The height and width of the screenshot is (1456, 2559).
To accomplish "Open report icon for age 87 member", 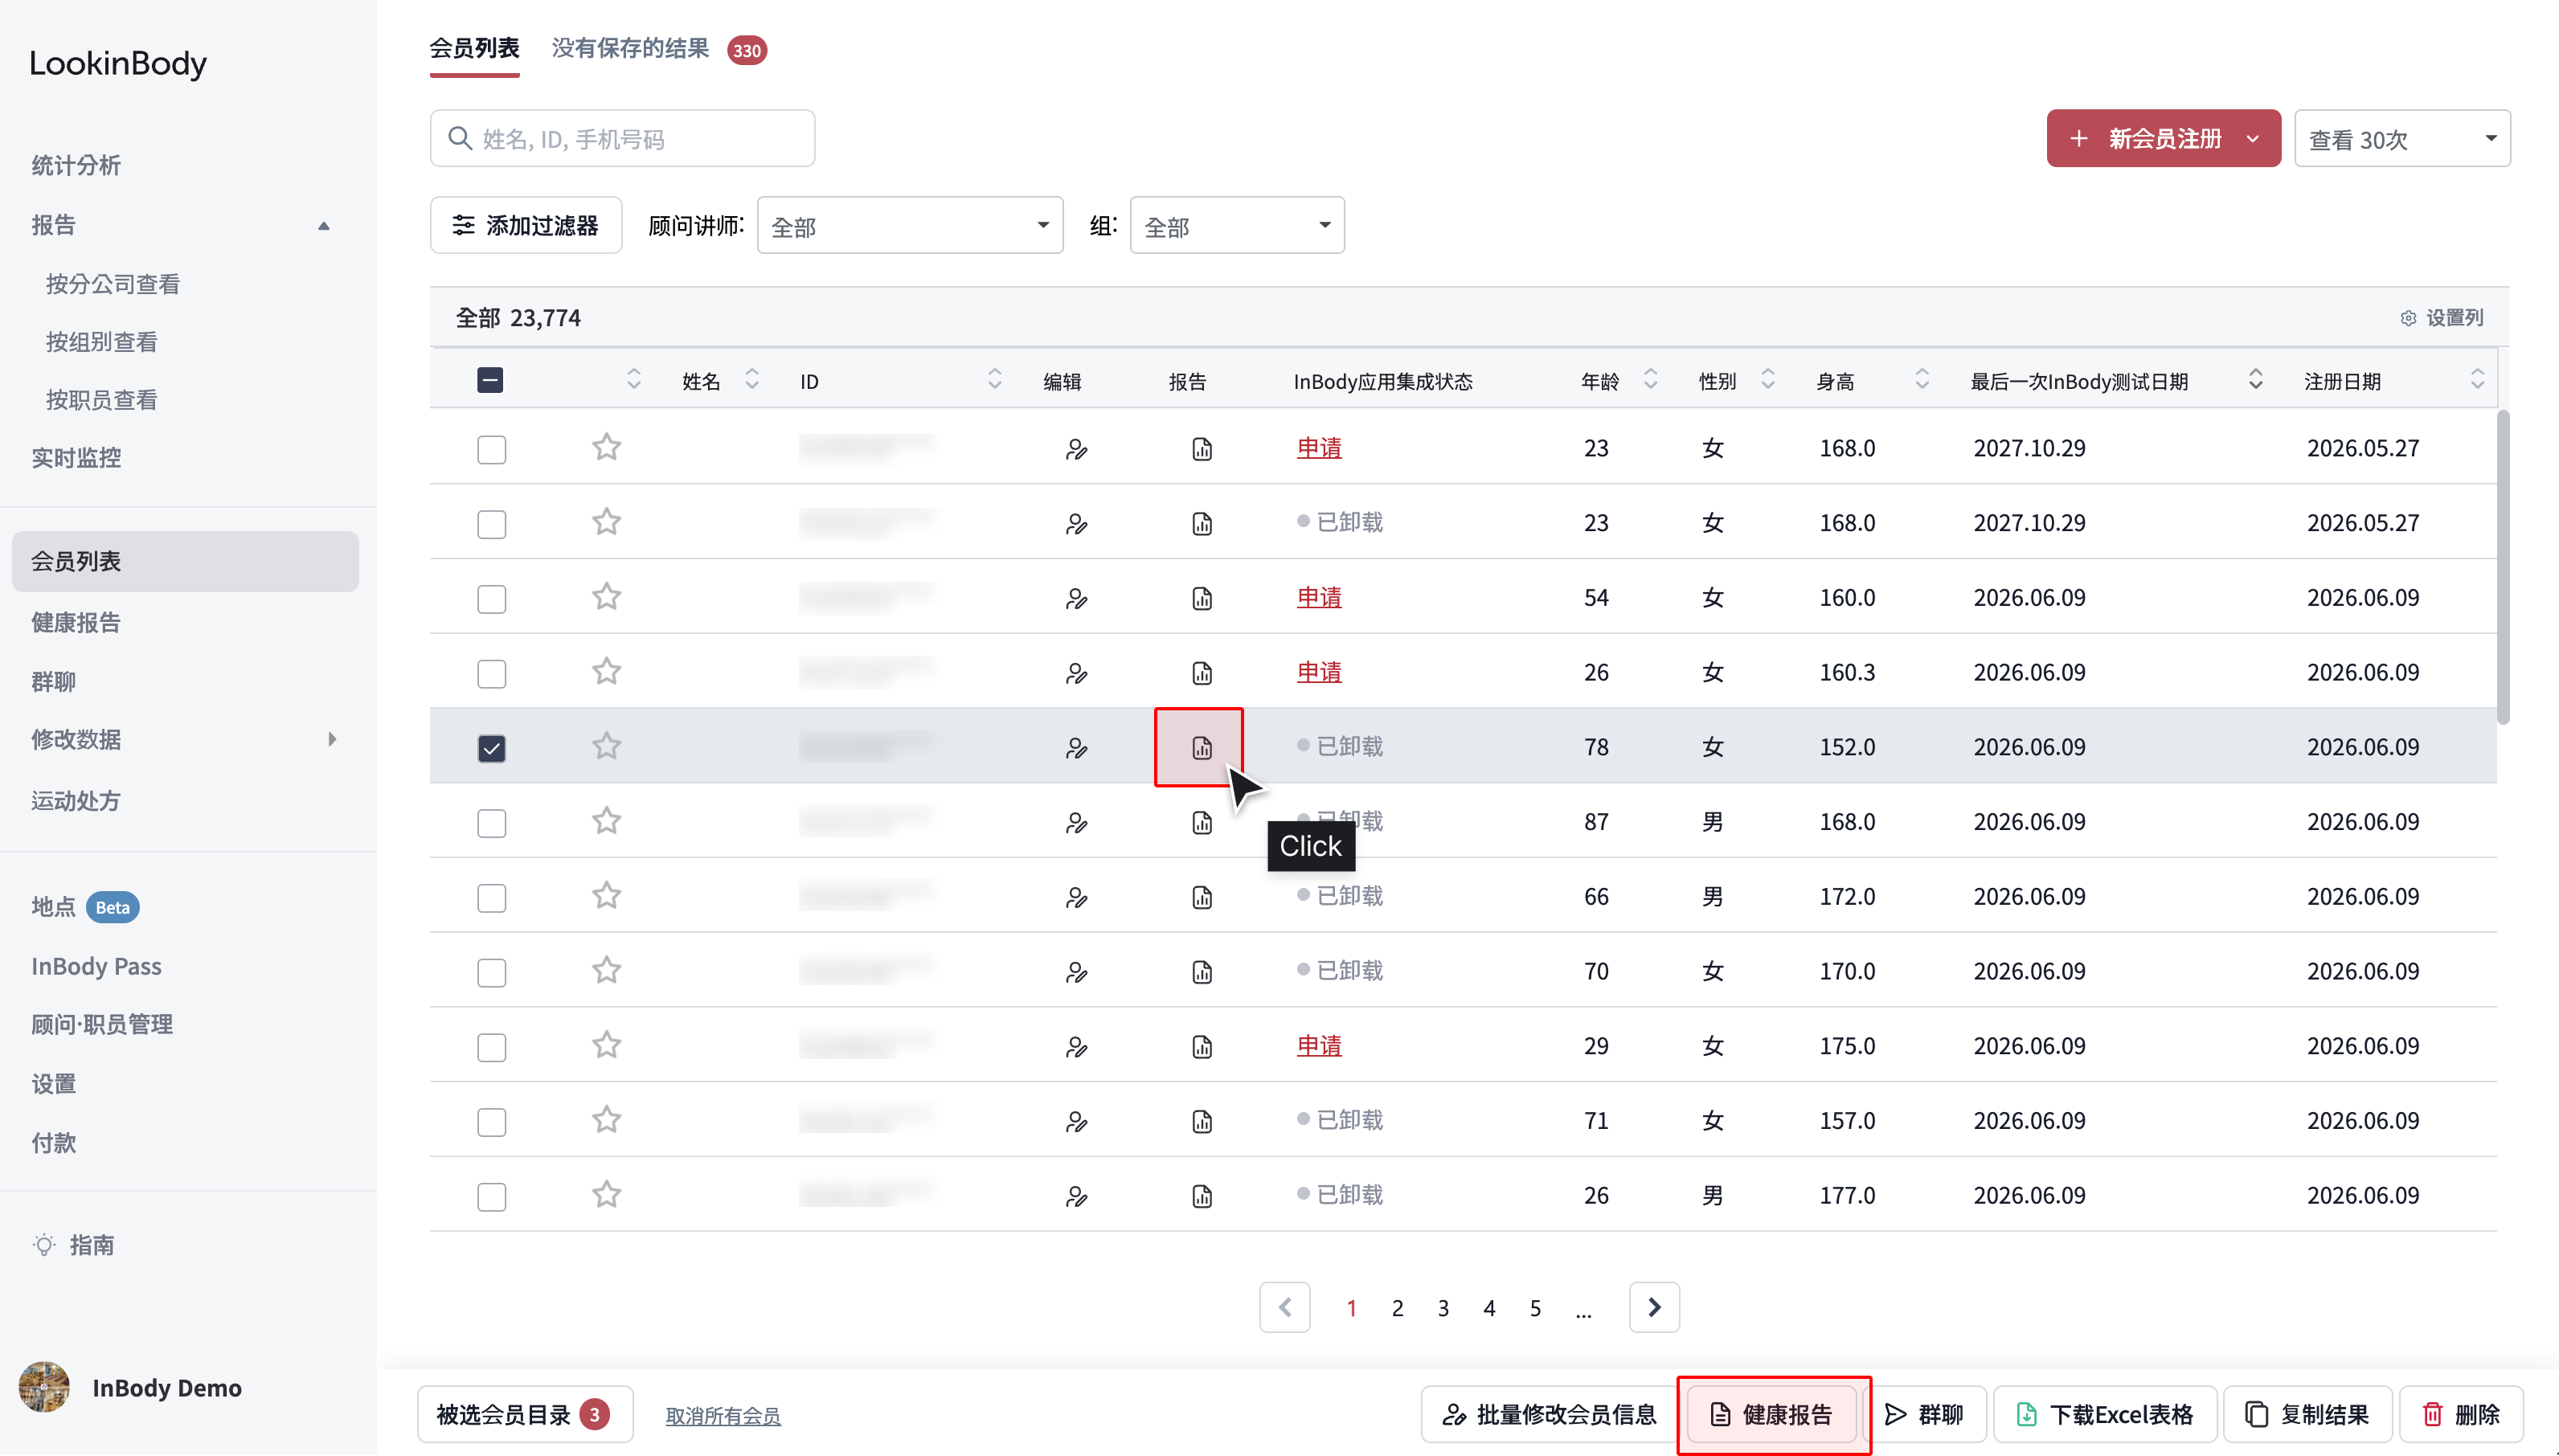I will [x=1201, y=822].
